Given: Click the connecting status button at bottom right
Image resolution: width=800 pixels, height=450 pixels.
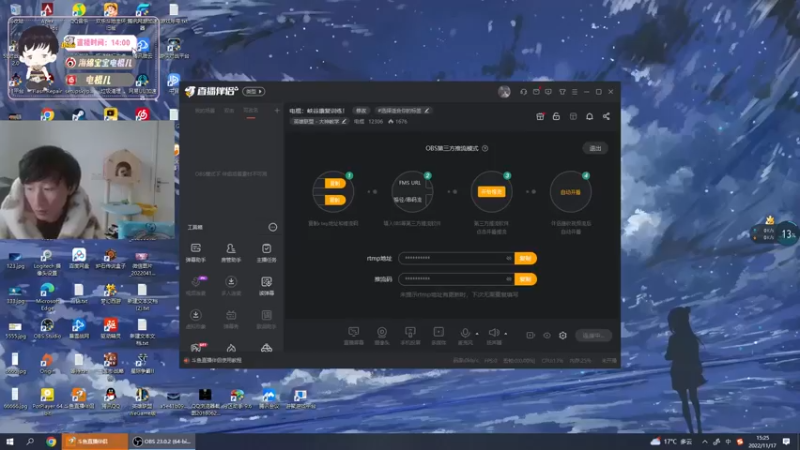Looking at the screenshot, I should [x=593, y=335].
